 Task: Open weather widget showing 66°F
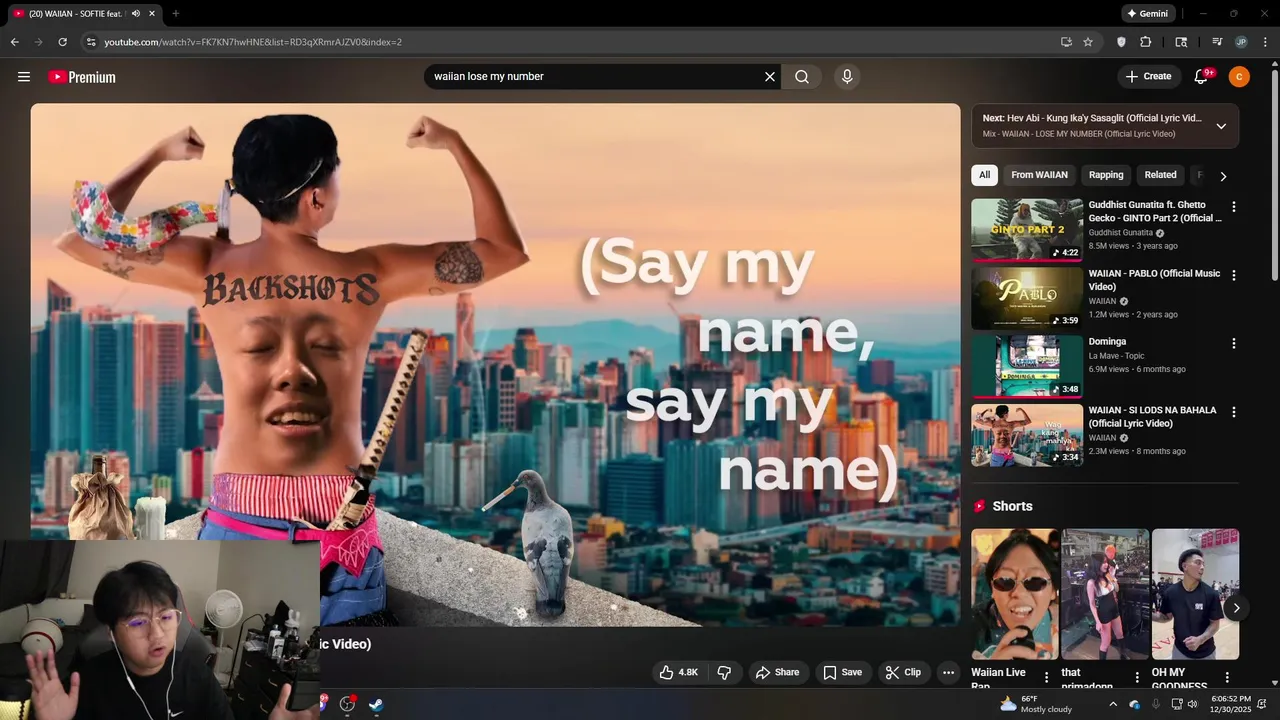click(x=1036, y=704)
